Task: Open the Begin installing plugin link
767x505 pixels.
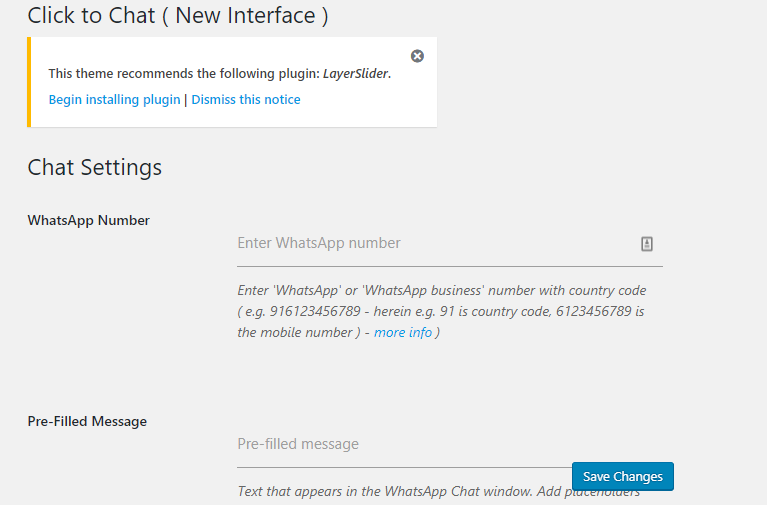Action: (x=114, y=100)
